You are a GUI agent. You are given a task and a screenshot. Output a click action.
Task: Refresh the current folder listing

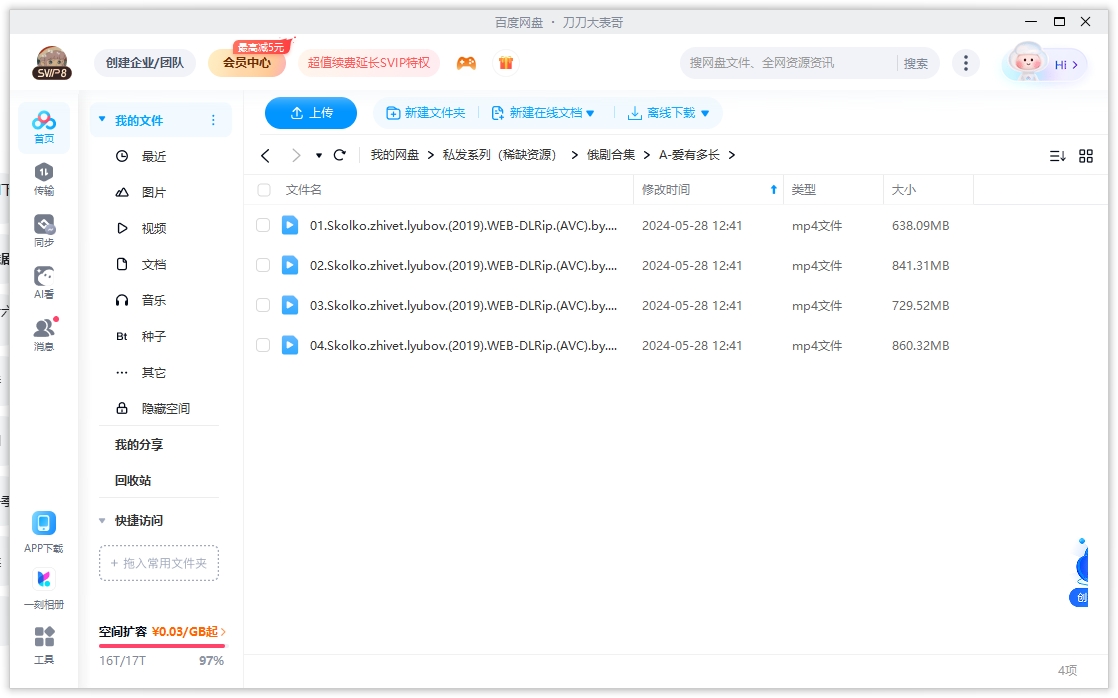click(339, 155)
